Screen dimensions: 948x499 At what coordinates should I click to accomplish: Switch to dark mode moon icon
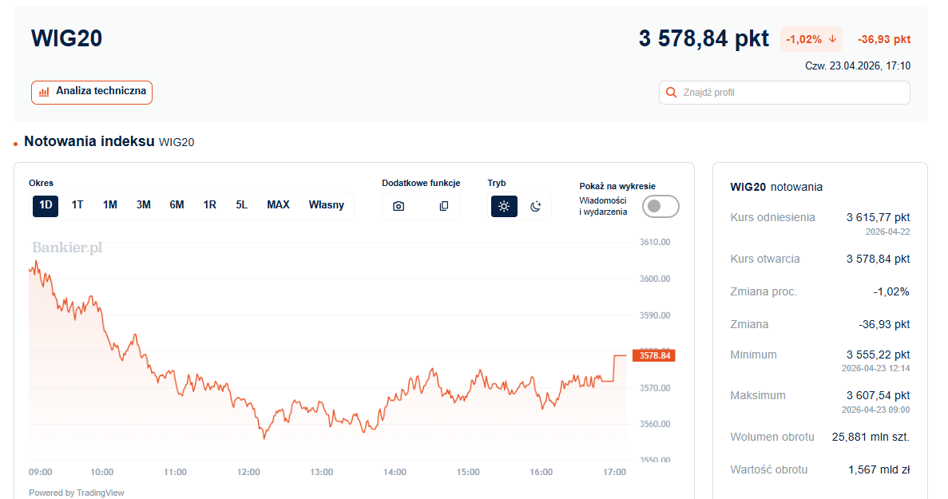536,206
